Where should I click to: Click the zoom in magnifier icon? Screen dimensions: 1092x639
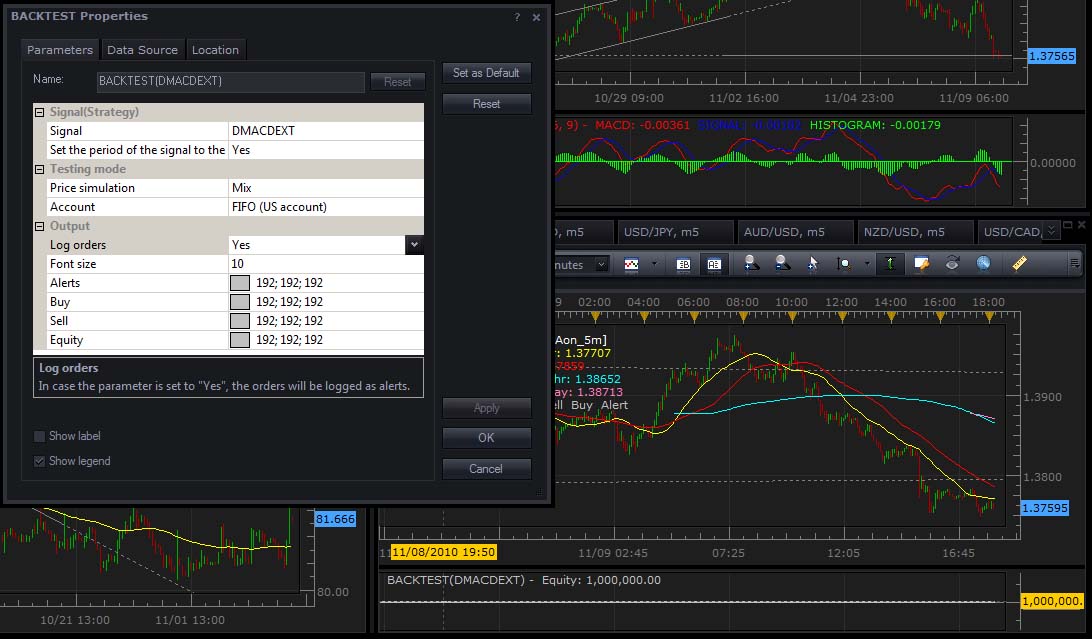tap(751, 263)
